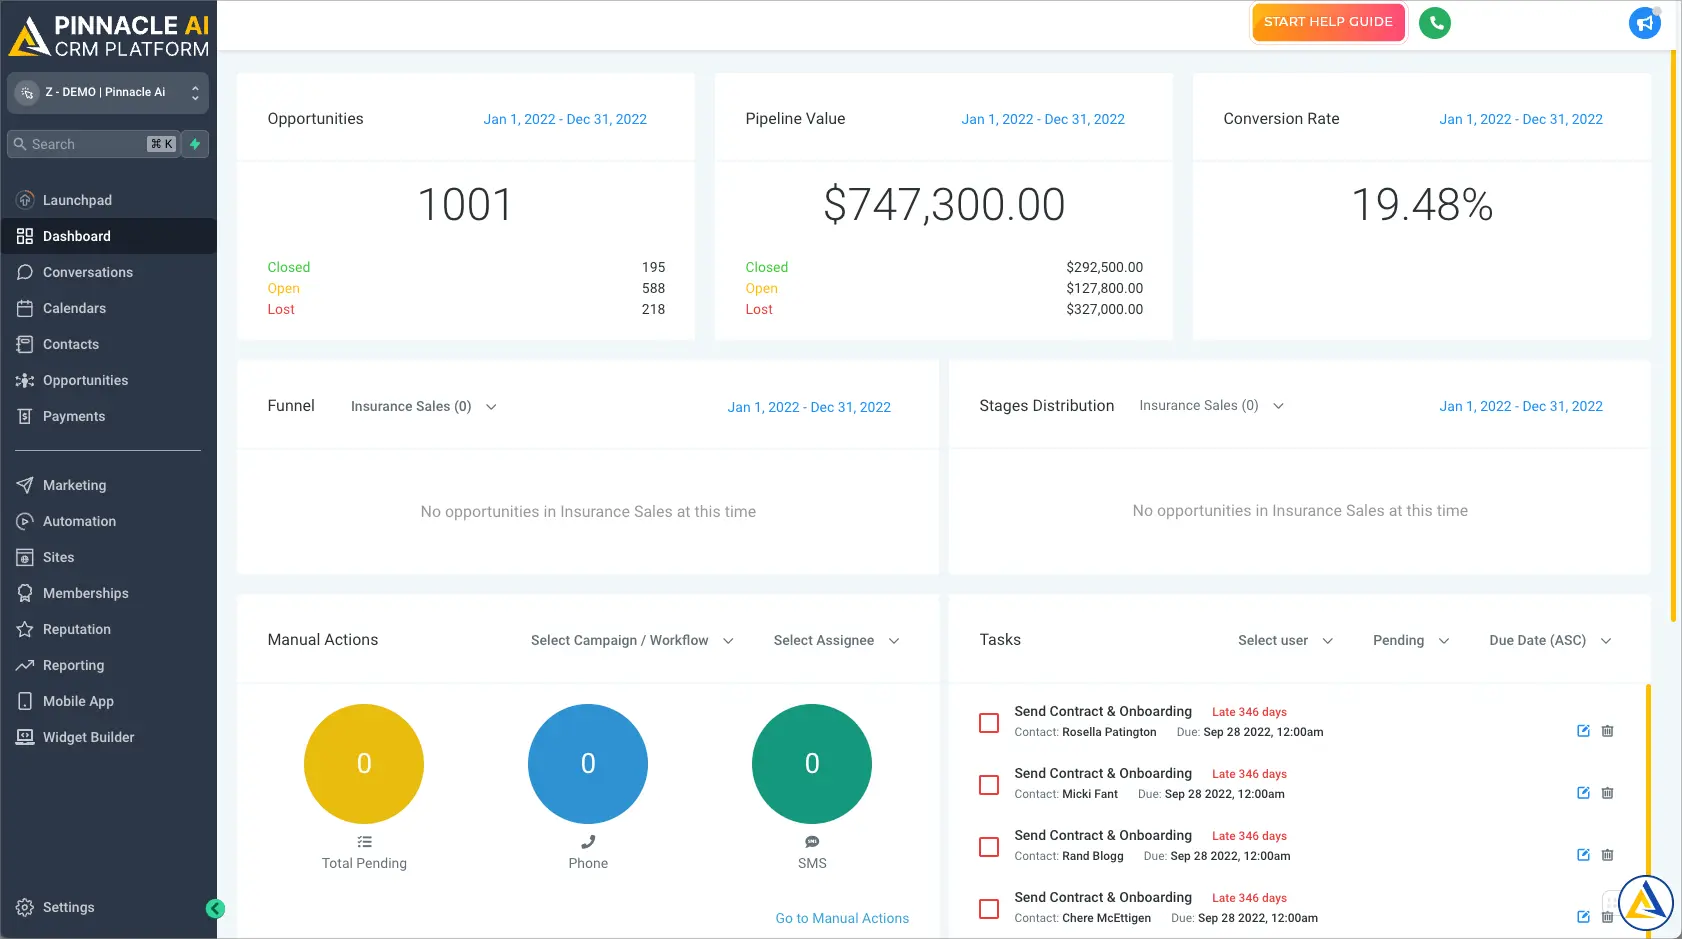1682x939 pixels.
Task: Open the Automation section
Action: coord(78,521)
